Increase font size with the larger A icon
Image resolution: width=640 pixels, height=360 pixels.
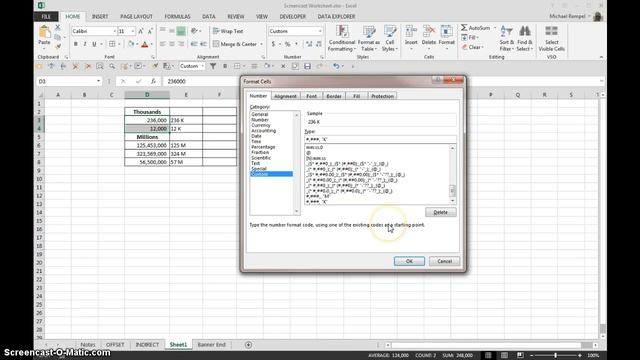141,31
